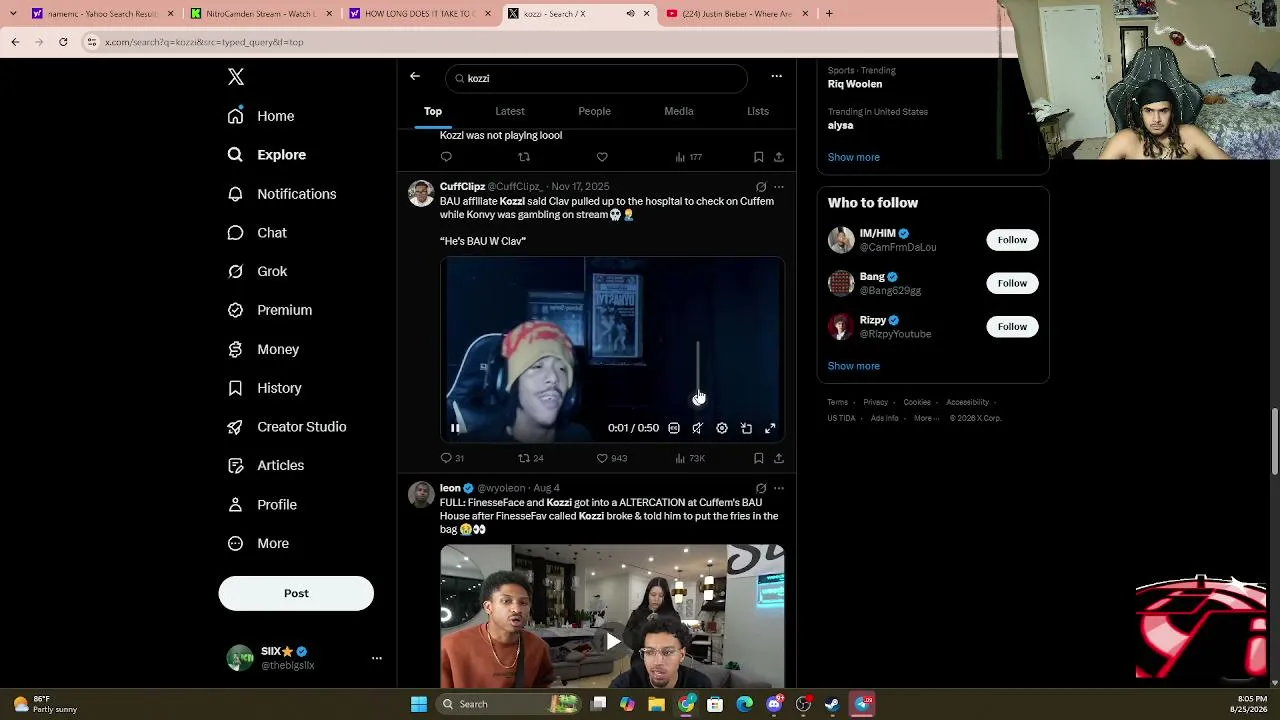Open account menu dots beside SliX

click(x=377, y=658)
